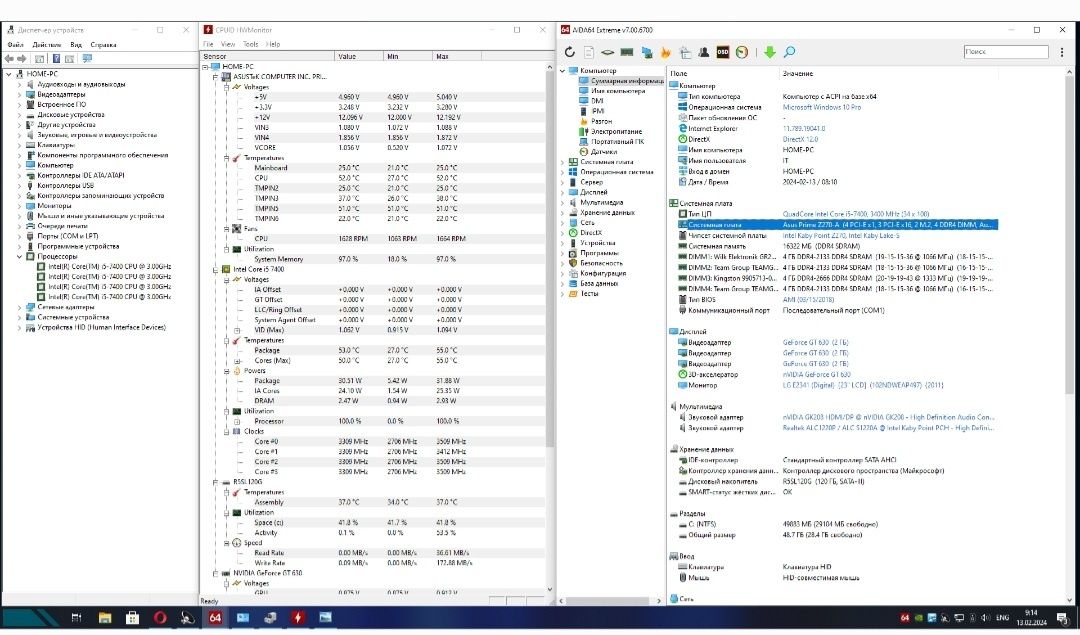Viewport: 1080px width, 635px height.
Task: Collapse the R5SL120G node in HWMonitor
Action: point(216,482)
